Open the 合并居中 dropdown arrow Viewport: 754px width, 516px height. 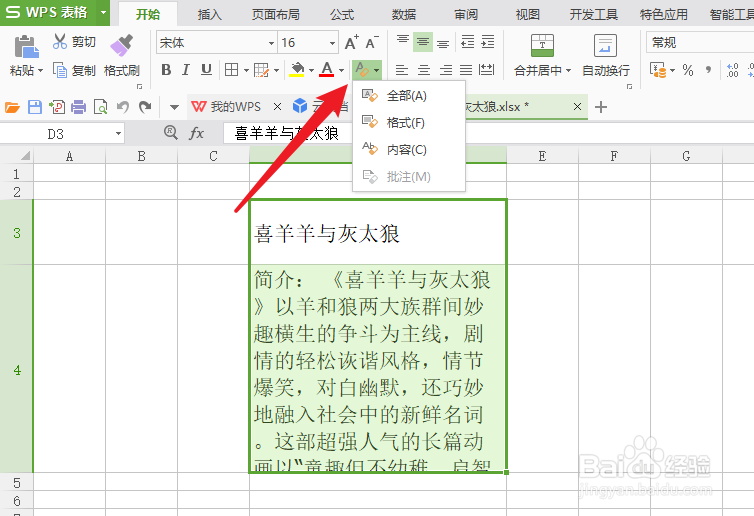tap(568, 71)
